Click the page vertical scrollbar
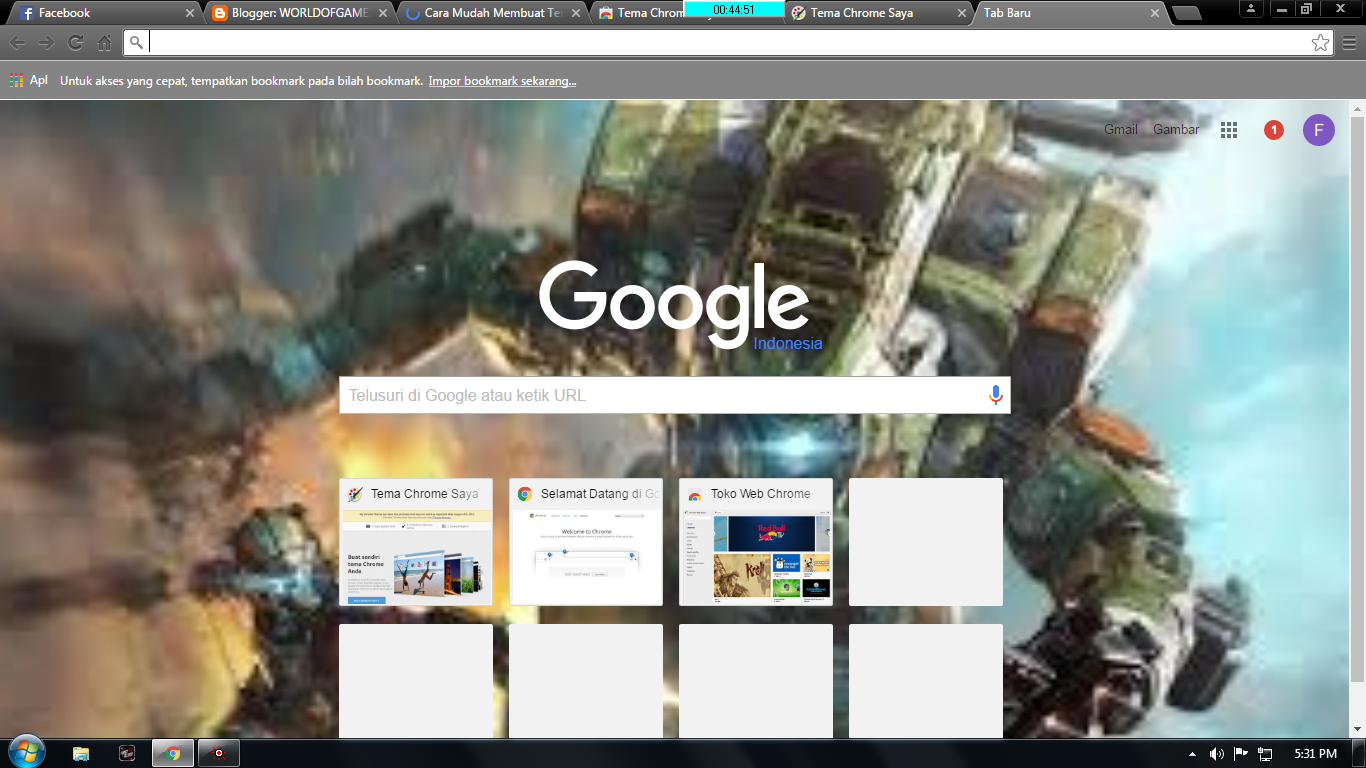Screen dimensions: 1366x768 pos(1357,400)
